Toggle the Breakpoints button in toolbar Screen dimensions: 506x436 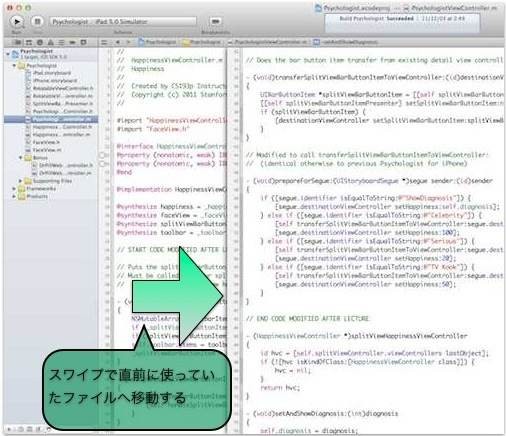[215, 22]
